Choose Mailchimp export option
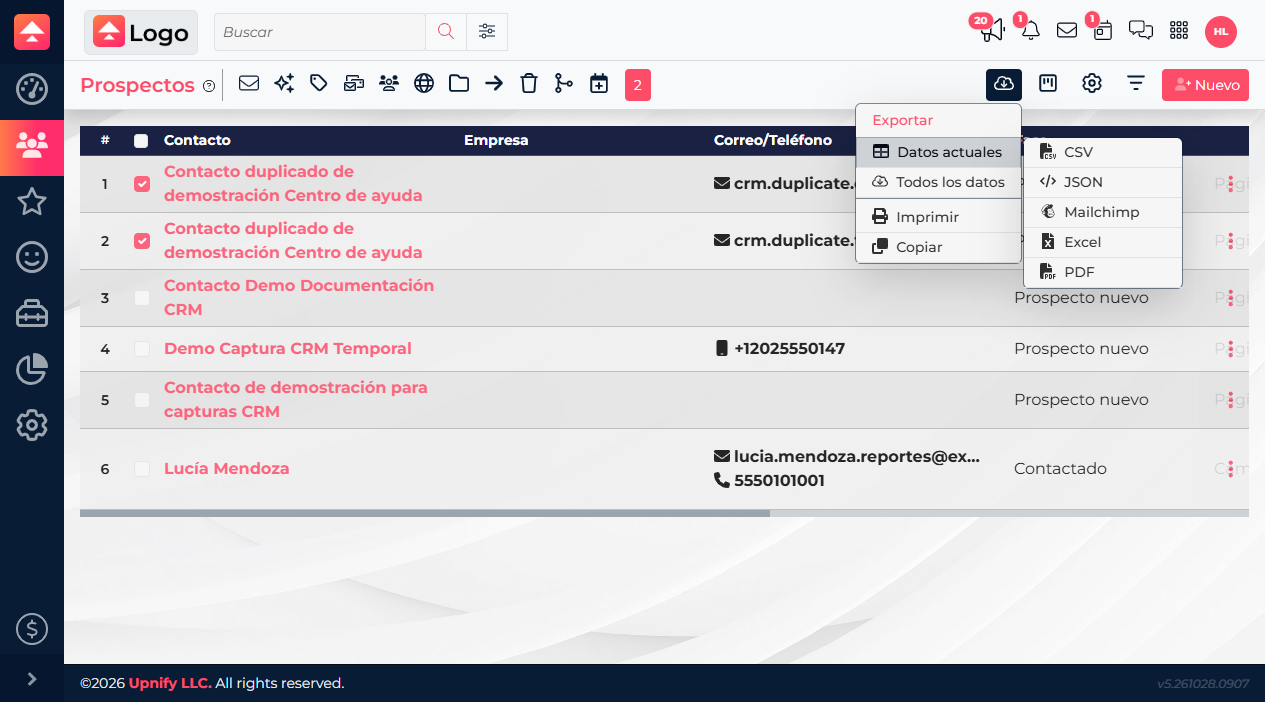1265x702 pixels. point(1103,212)
